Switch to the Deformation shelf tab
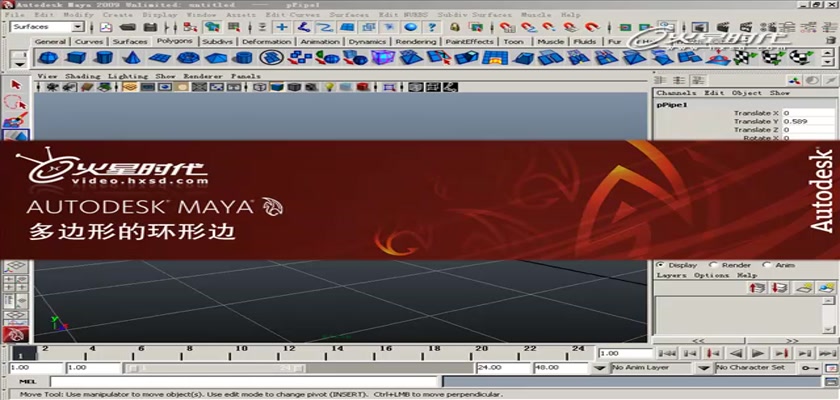 point(266,41)
